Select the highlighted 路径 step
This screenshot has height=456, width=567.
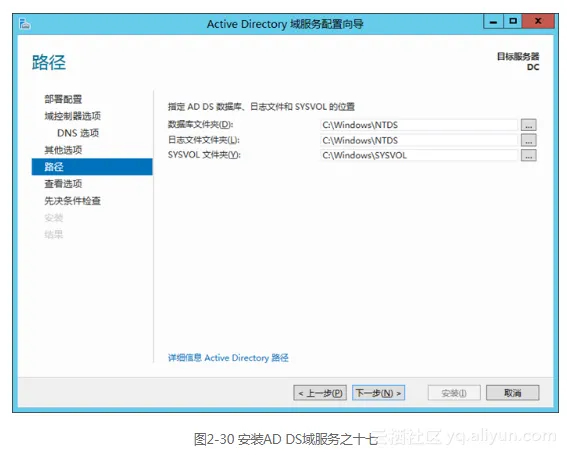point(92,167)
